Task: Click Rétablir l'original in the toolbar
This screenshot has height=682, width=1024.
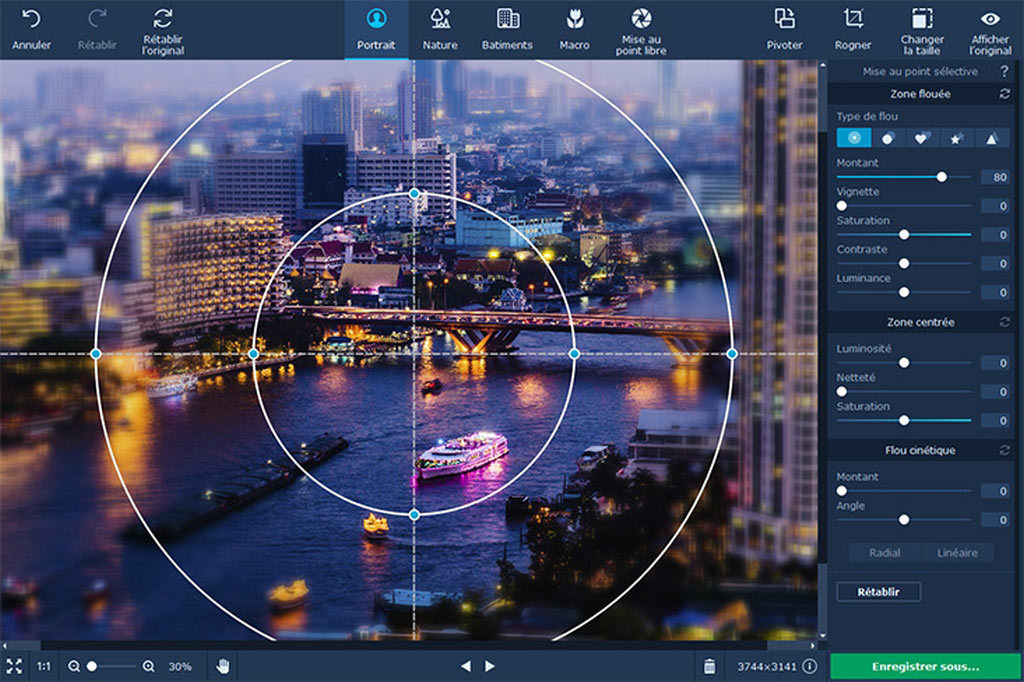Action: (x=163, y=31)
